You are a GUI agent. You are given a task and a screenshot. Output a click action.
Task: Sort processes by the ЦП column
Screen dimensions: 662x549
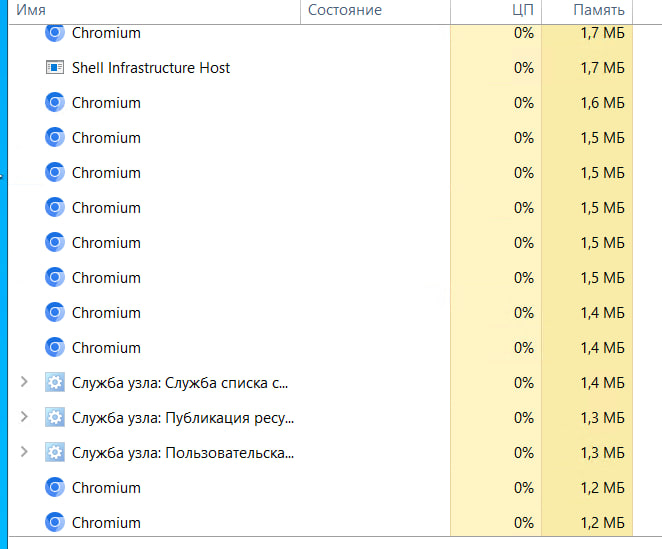click(x=524, y=10)
